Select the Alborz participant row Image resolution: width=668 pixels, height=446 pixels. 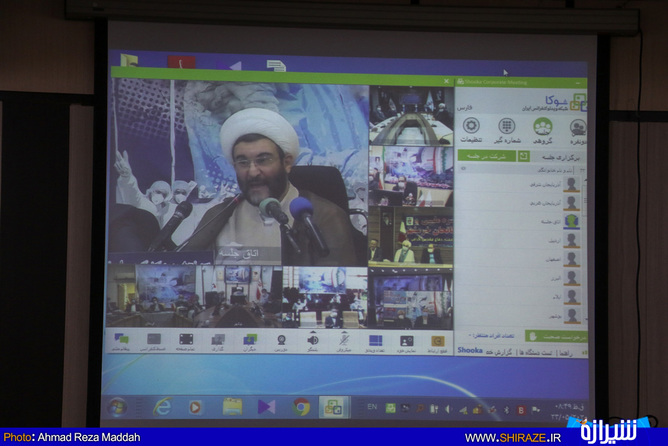click(x=520, y=278)
